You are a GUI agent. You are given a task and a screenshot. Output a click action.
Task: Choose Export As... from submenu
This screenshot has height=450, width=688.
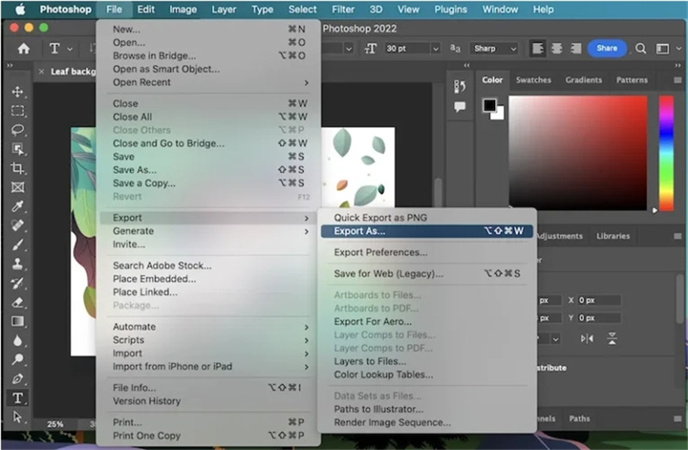(x=359, y=231)
